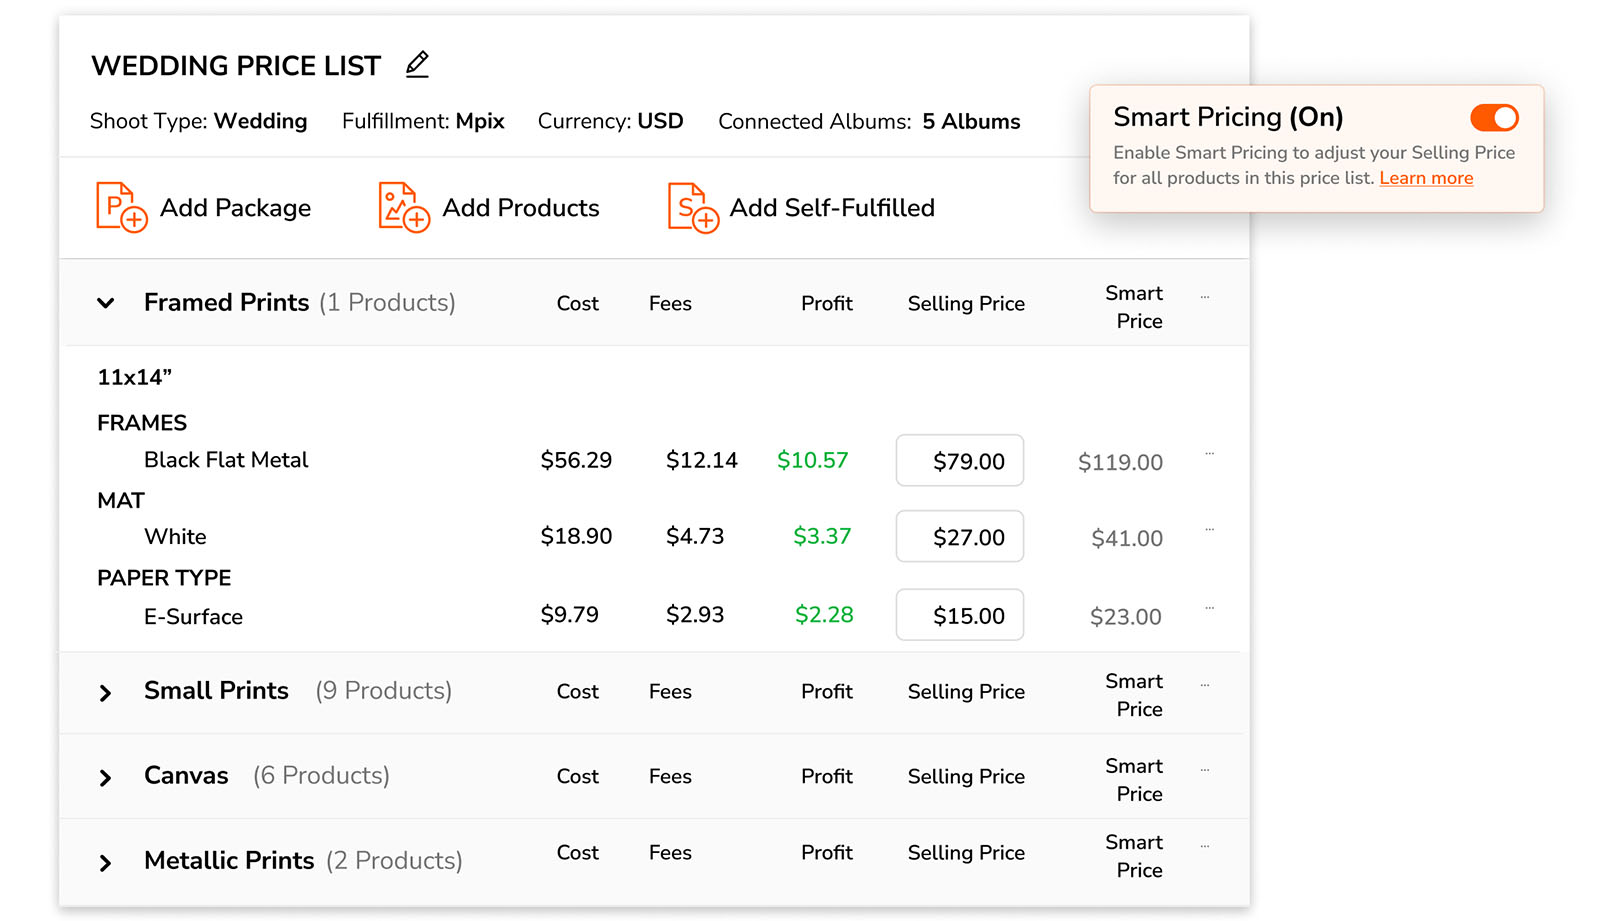The image size is (1600, 921).
Task: Open the overflow menu for Small Prints section
Action: click(1205, 683)
